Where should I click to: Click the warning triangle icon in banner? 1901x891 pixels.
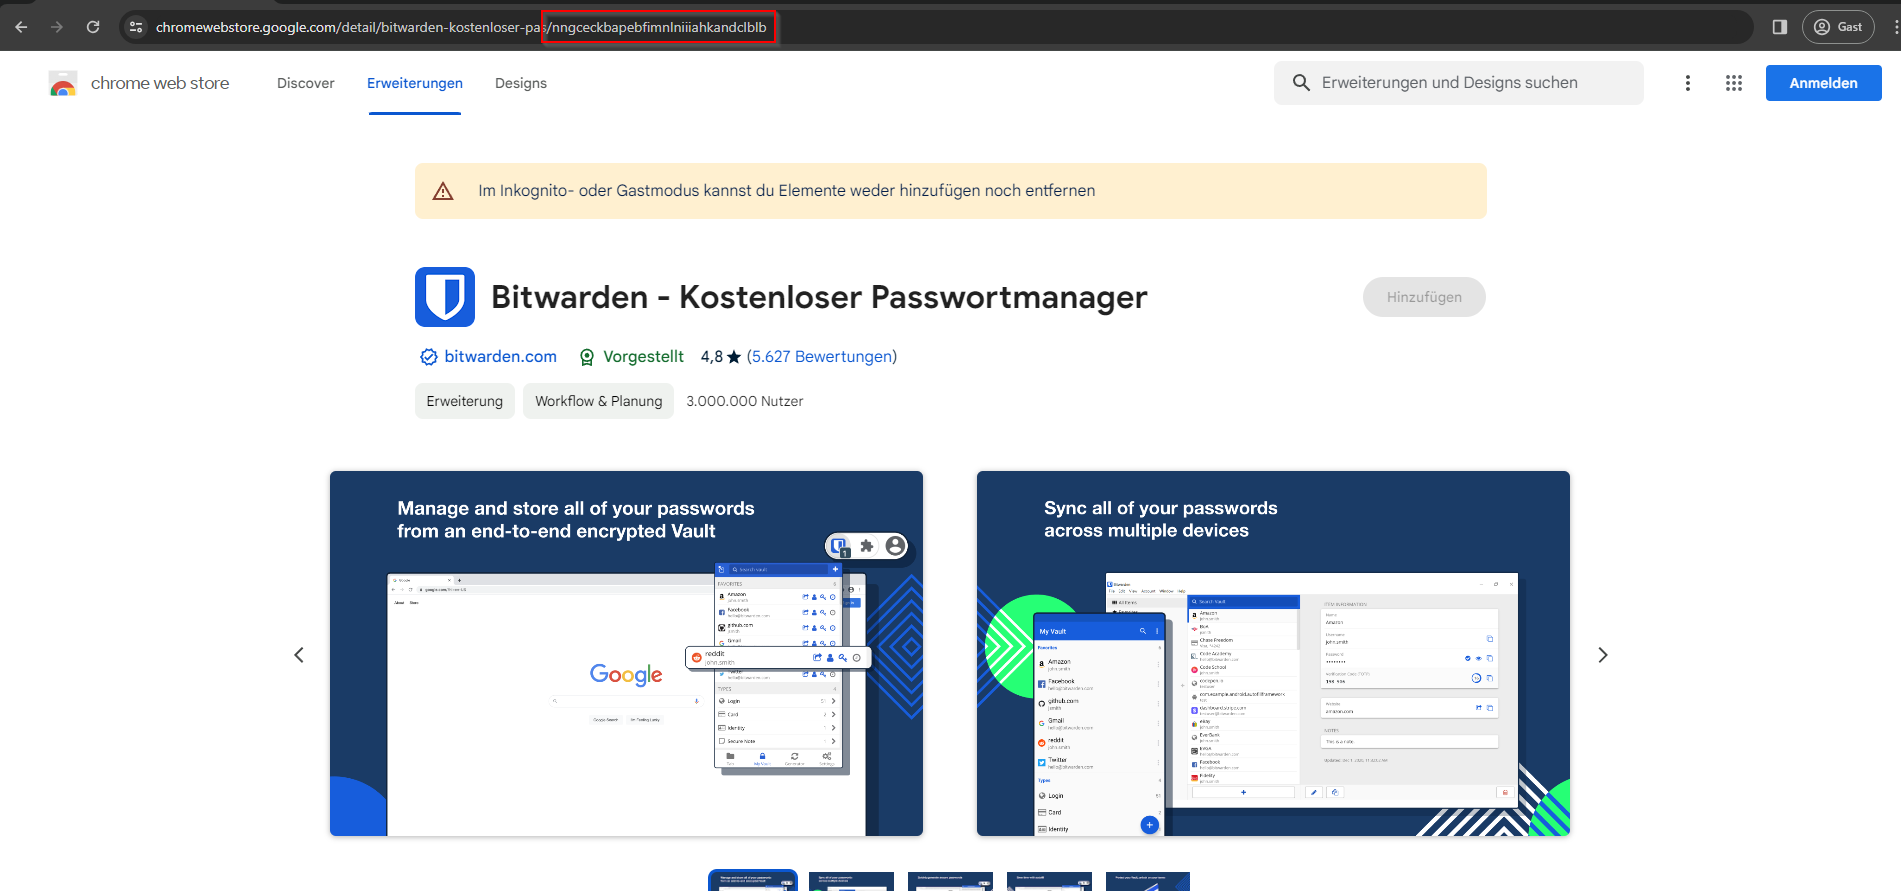click(443, 191)
